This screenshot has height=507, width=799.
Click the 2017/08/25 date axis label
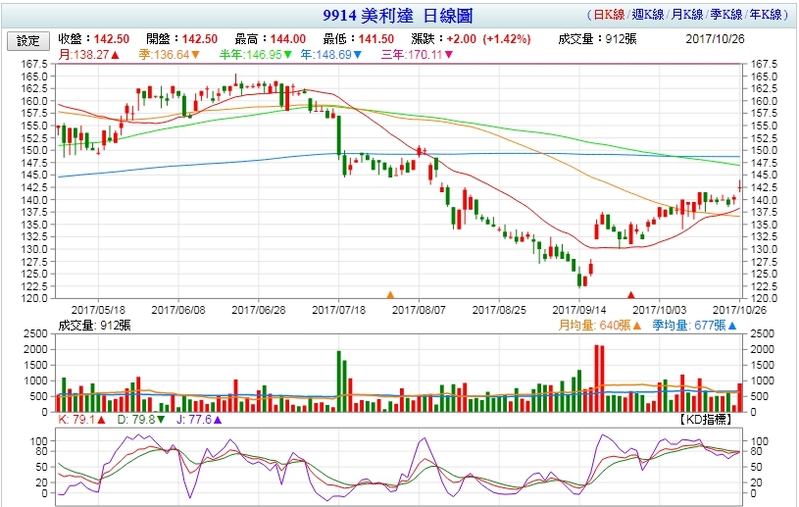499,310
